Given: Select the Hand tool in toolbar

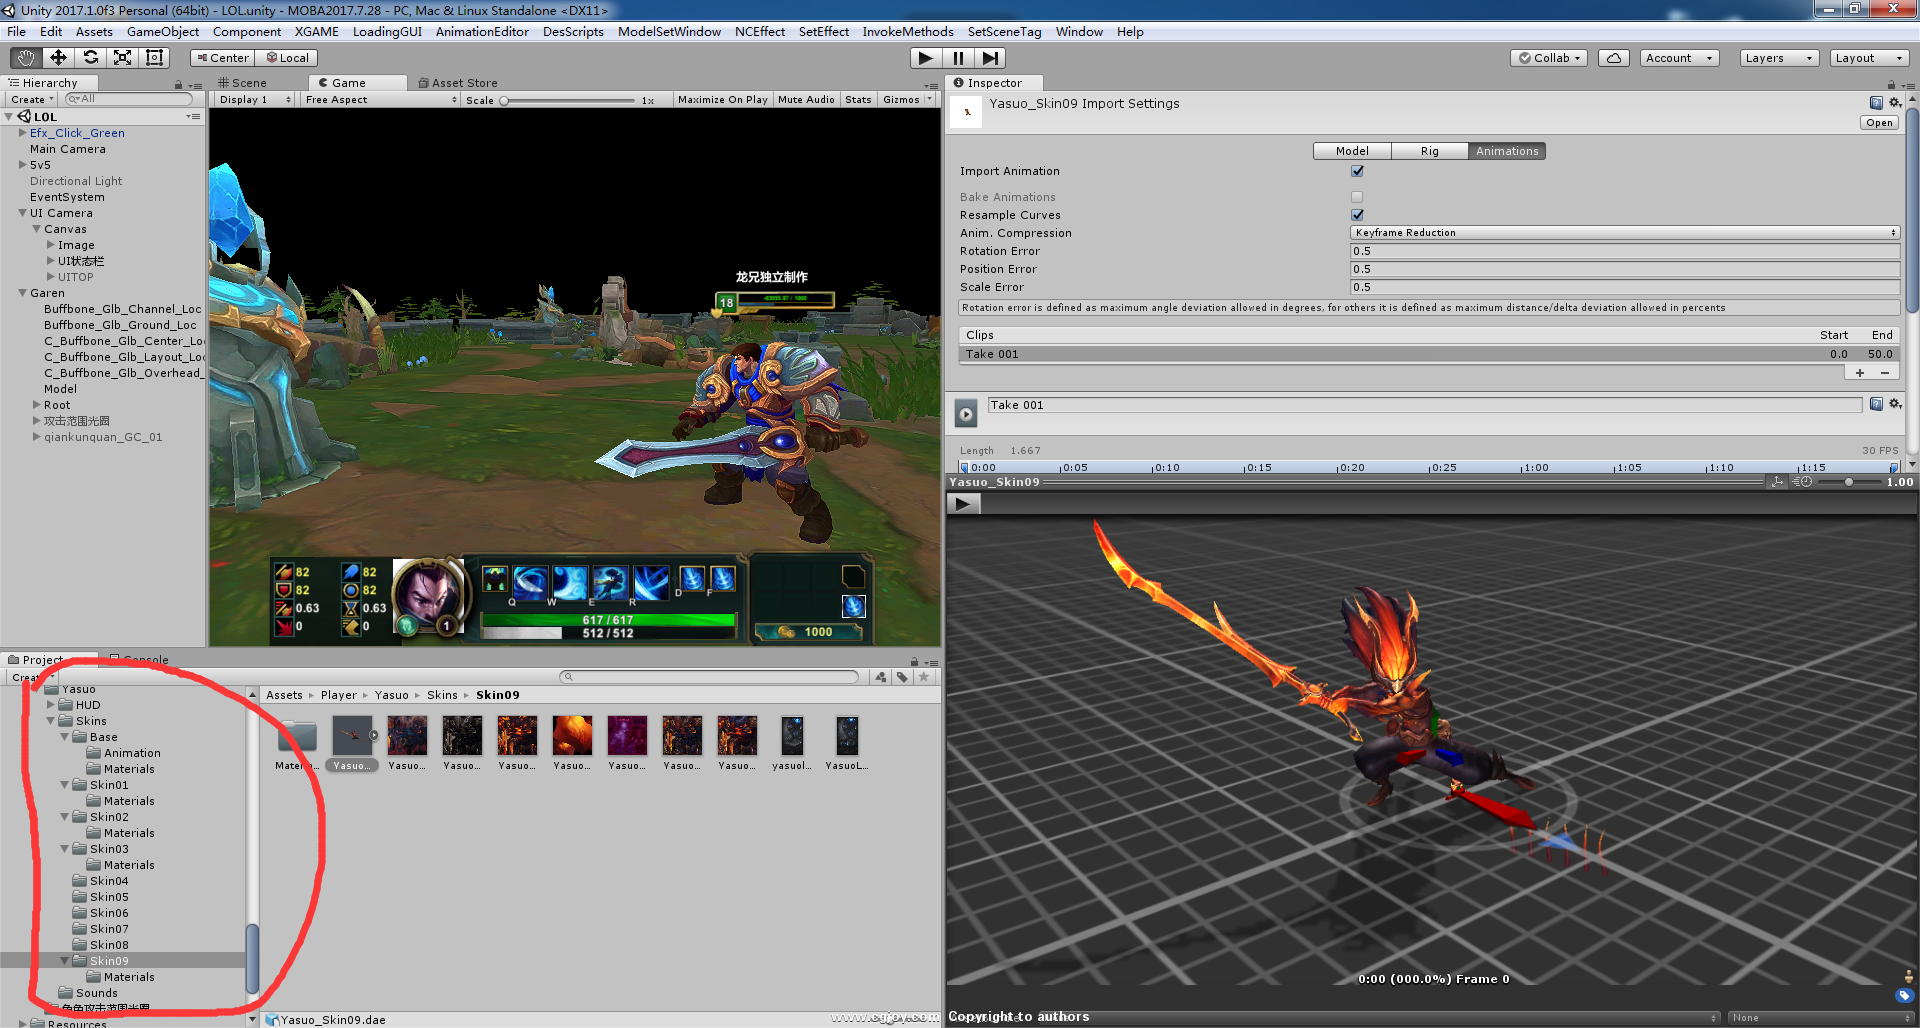Looking at the screenshot, I should 27,58.
